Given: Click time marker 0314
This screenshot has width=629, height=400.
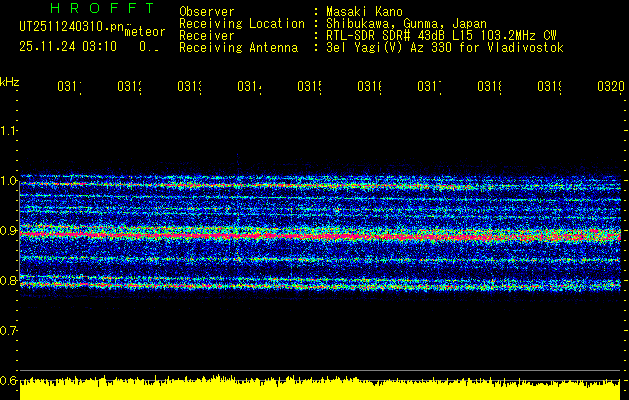Looking at the screenshot, I should tap(250, 86).
